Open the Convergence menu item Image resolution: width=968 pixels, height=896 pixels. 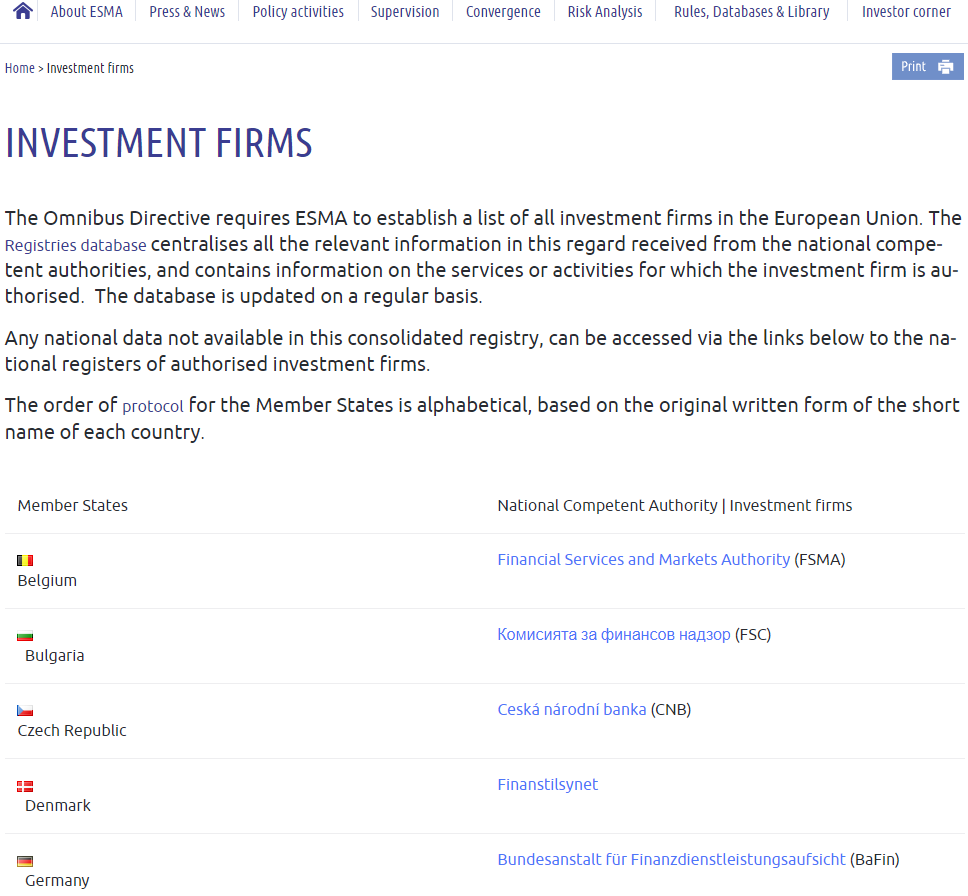point(503,12)
